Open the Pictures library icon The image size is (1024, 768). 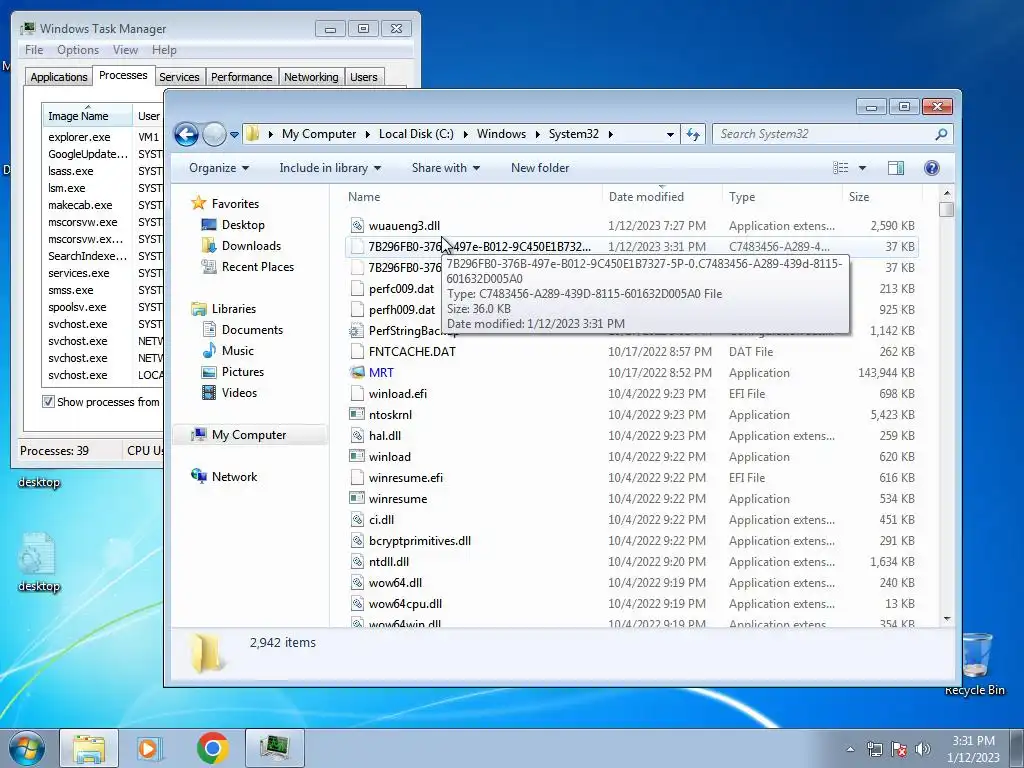click(209, 372)
